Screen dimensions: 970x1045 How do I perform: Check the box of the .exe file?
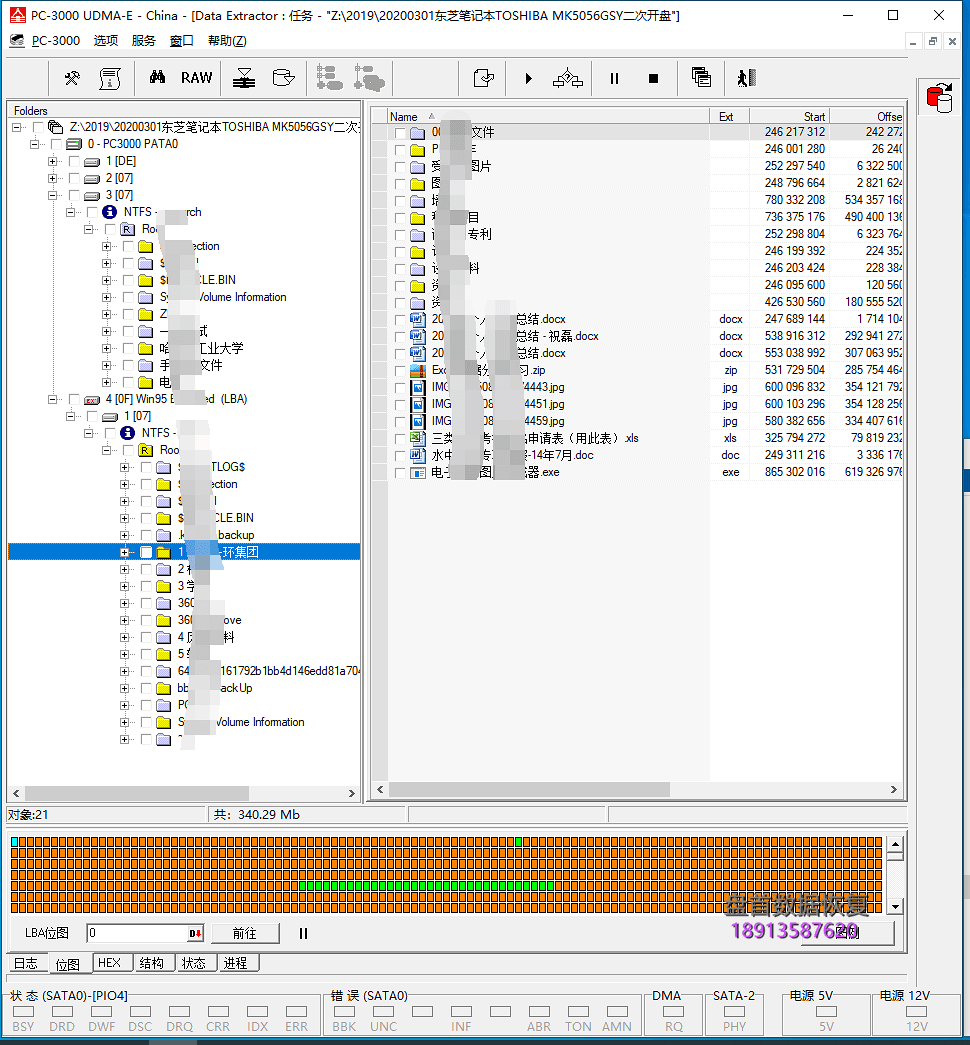pyautogui.click(x=400, y=473)
